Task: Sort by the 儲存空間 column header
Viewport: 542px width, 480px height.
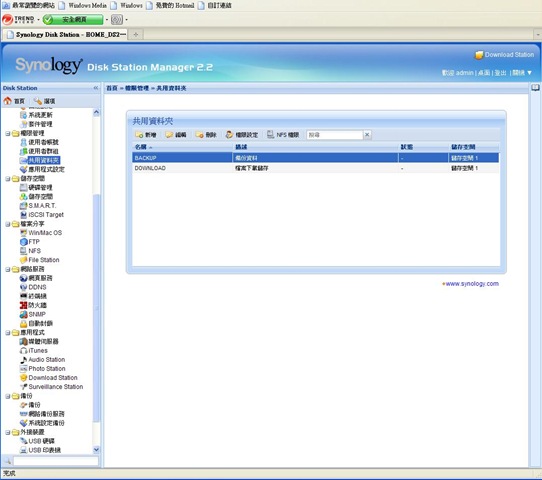Action: click(474, 147)
